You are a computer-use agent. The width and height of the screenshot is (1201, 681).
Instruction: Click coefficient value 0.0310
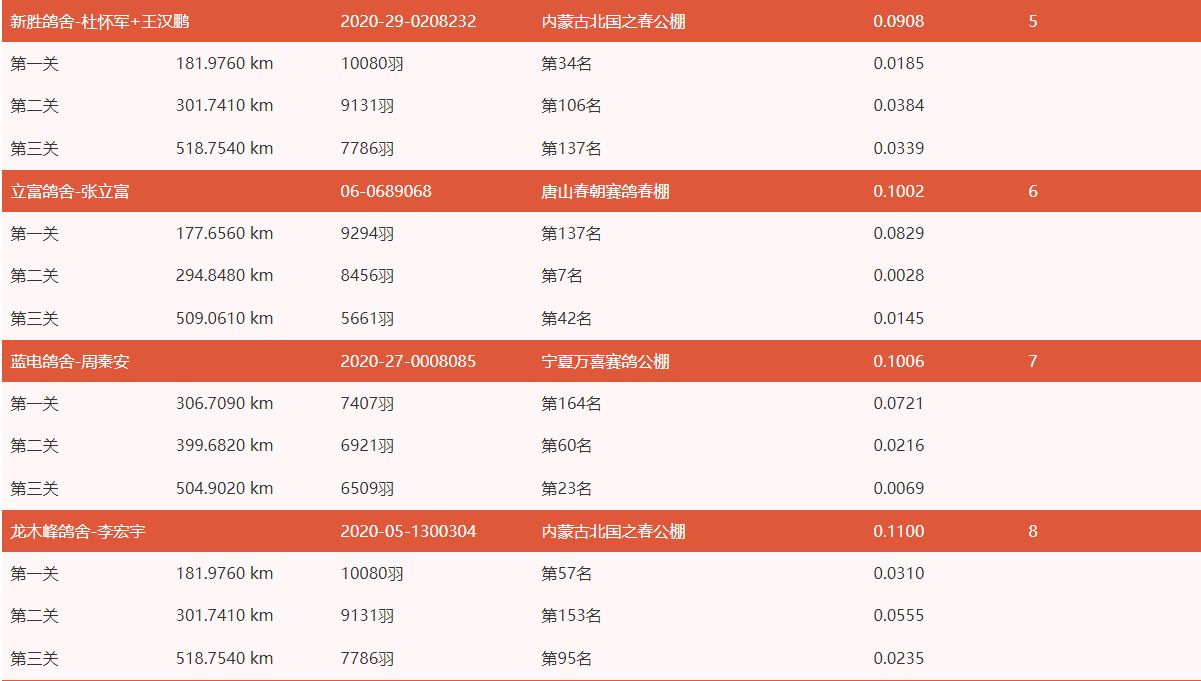pos(899,574)
